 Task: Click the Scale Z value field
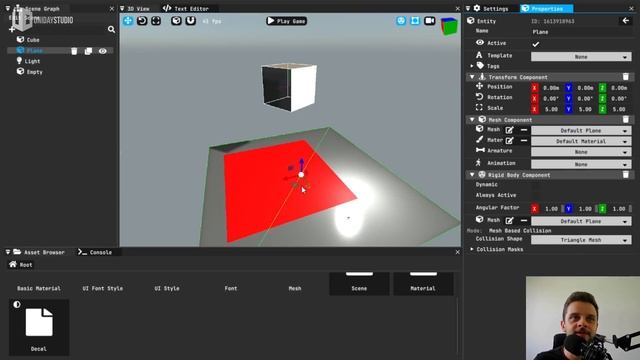click(619, 109)
